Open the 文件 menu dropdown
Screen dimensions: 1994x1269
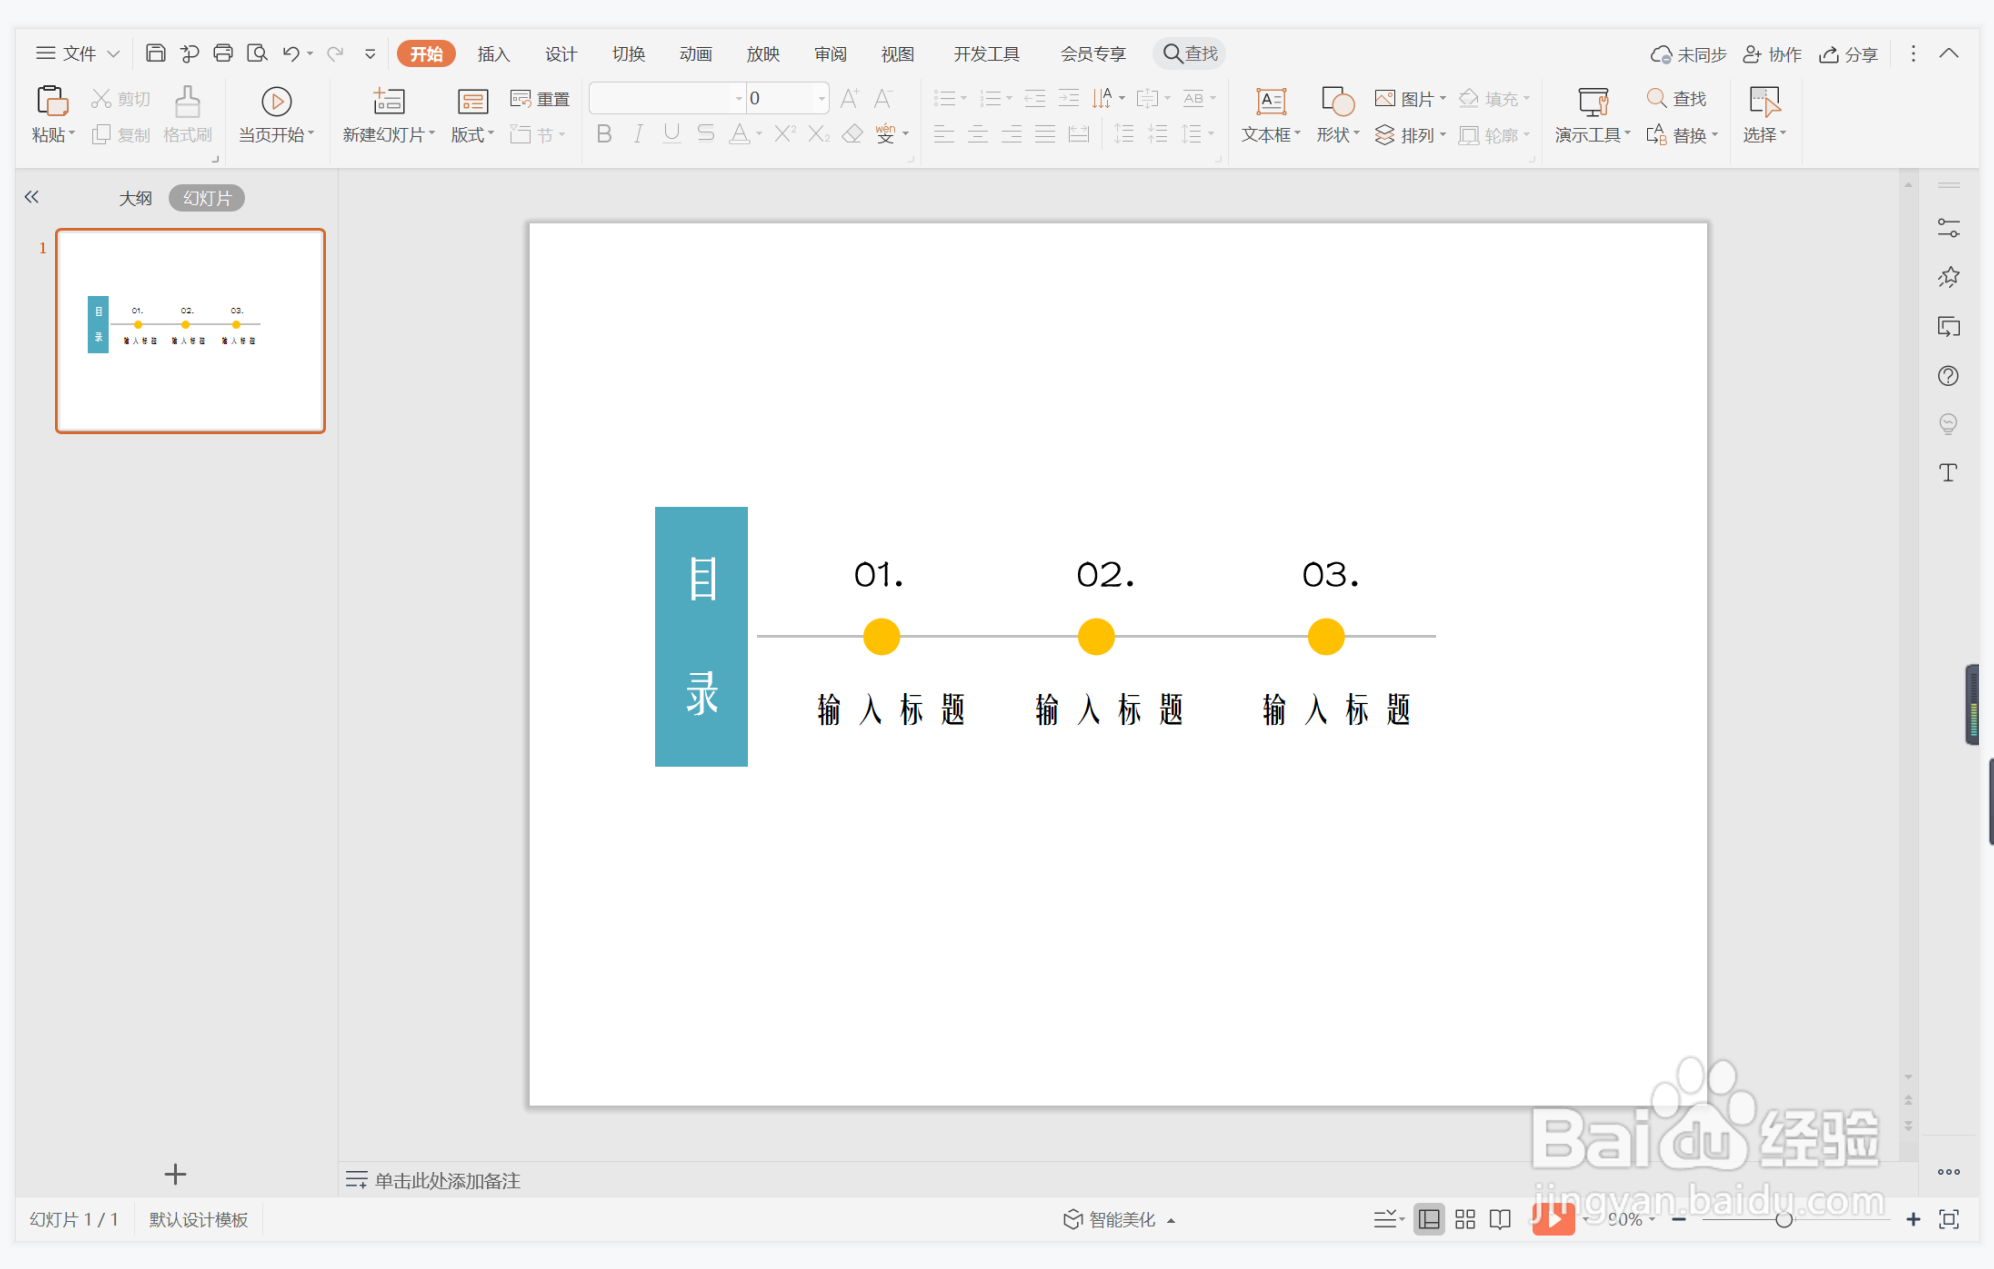pyautogui.click(x=78, y=53)
